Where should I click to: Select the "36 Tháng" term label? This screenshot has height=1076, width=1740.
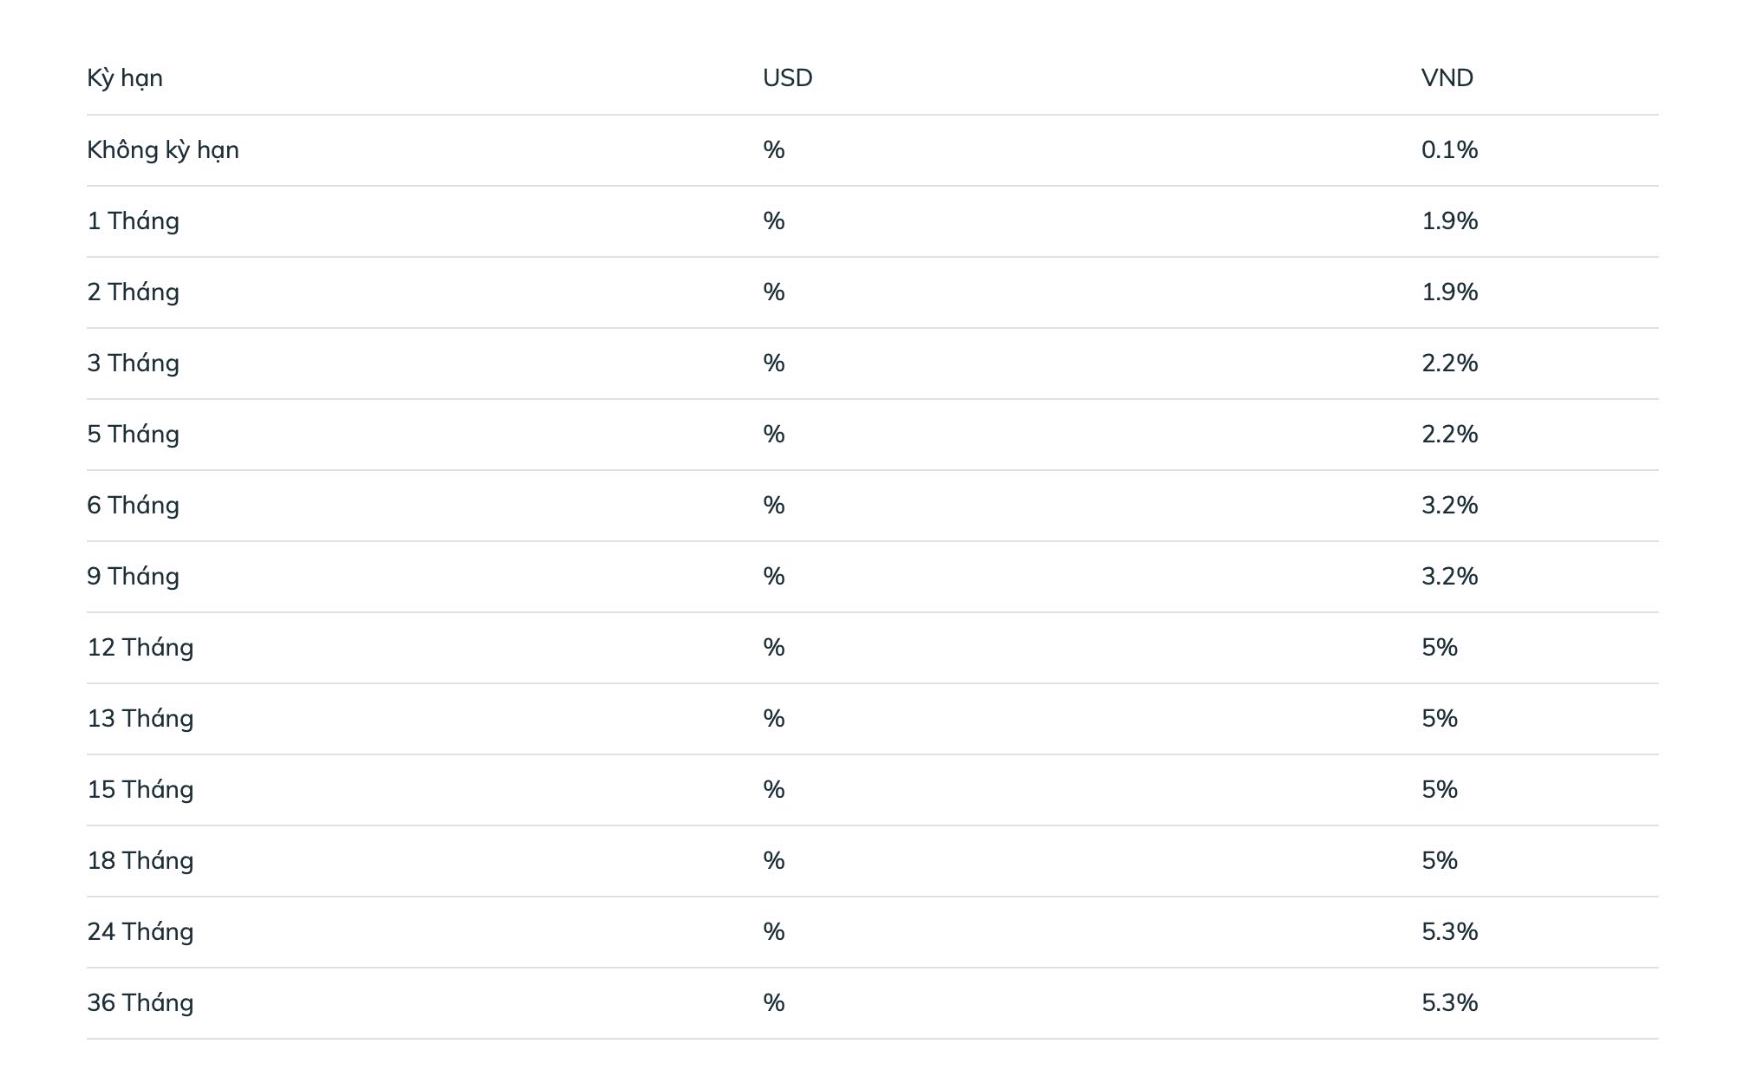pos(140,1002)
